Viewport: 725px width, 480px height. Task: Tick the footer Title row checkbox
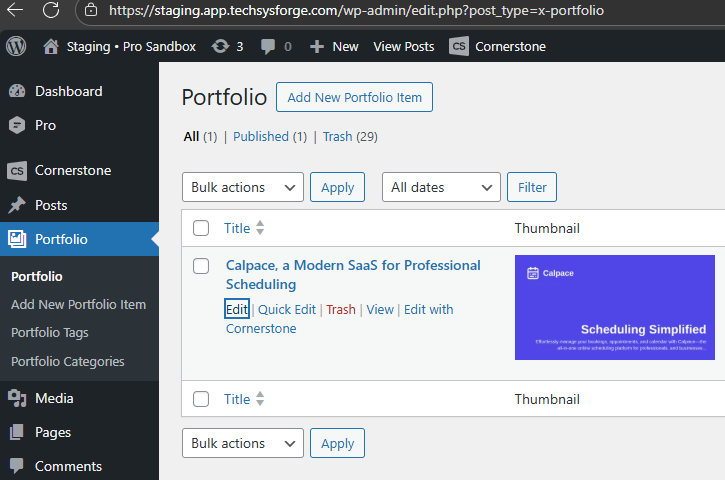pyautogui.click(x=201, y=399)
